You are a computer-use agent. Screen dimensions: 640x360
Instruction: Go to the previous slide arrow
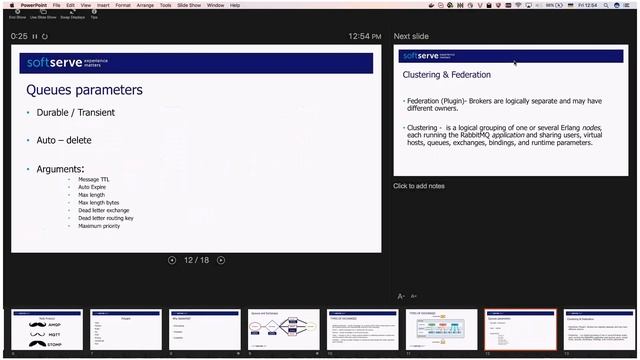[172, 260]
